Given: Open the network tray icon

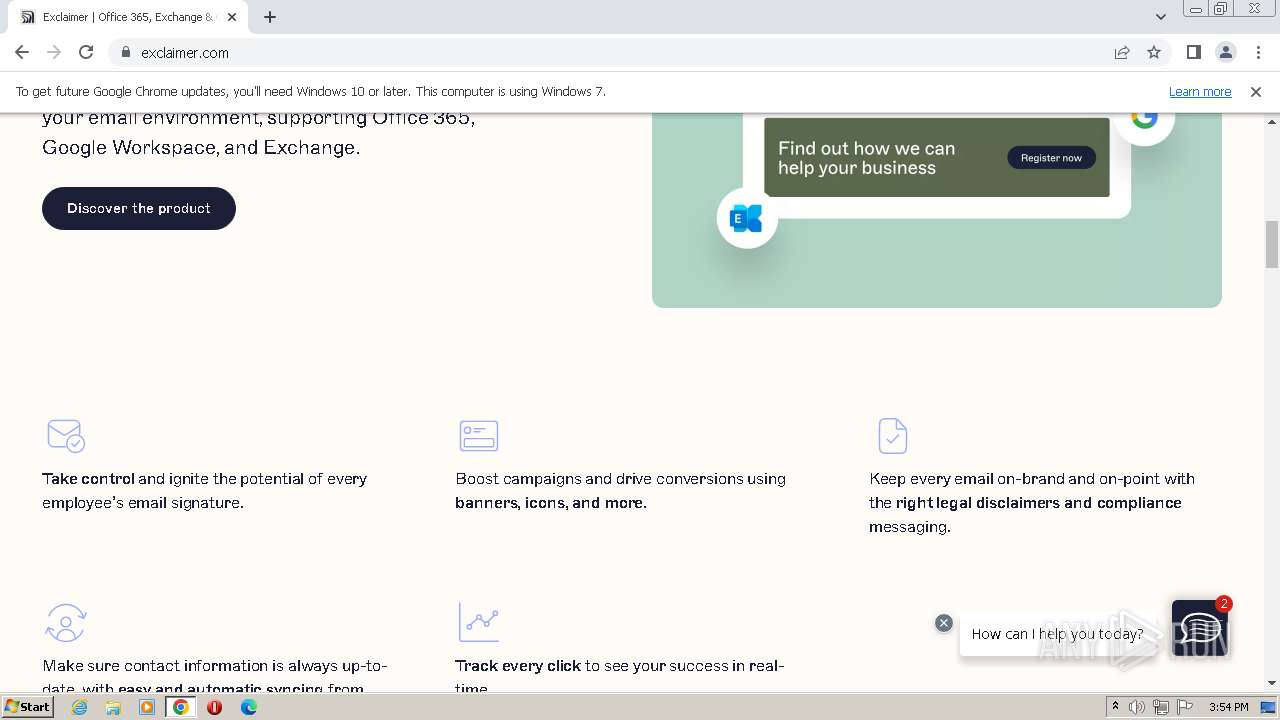Looking at the screenshot, I should 1161,707.
